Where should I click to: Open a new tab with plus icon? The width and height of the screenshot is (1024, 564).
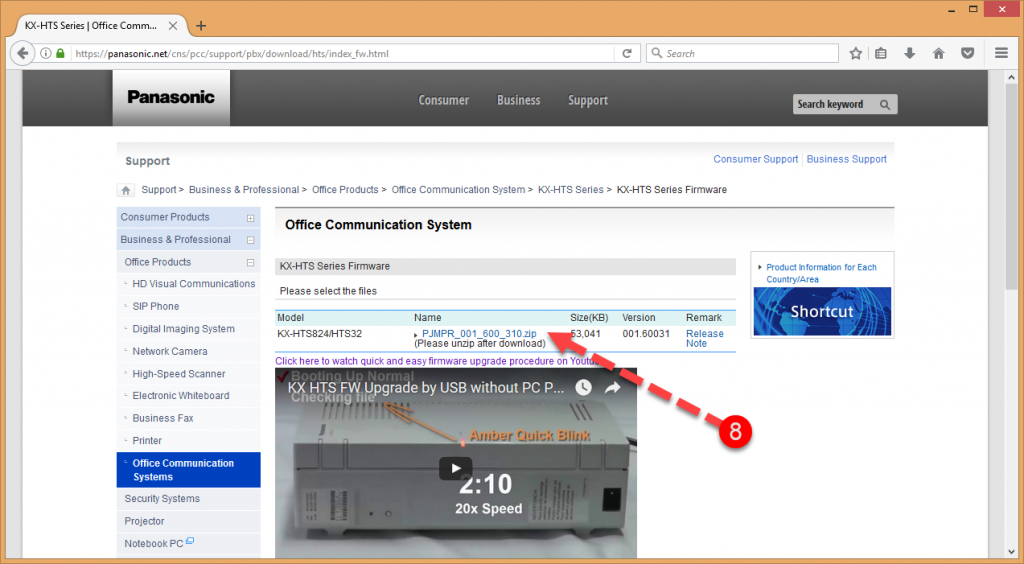point(201,26)
